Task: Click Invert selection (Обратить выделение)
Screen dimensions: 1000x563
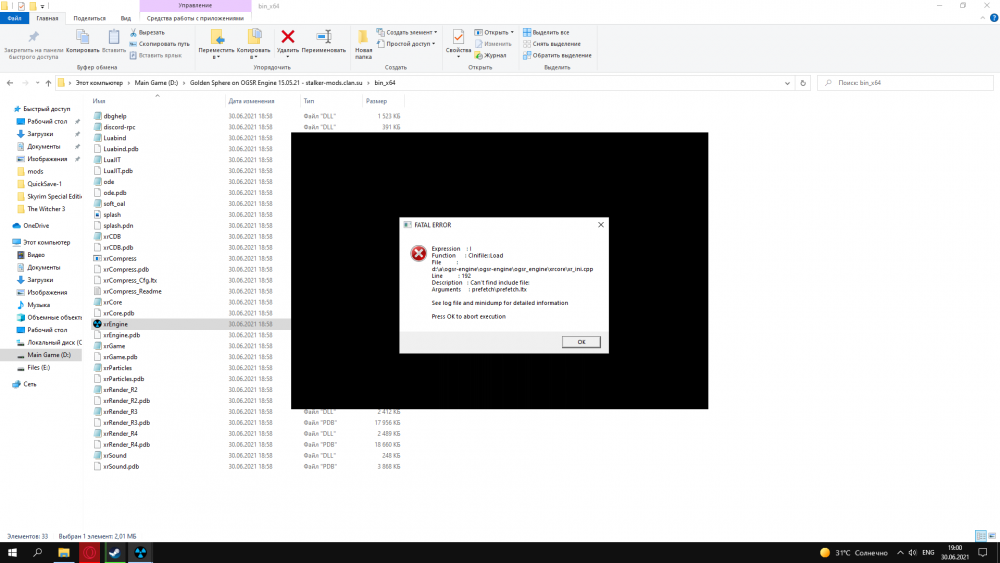Action: pos(557,55)
